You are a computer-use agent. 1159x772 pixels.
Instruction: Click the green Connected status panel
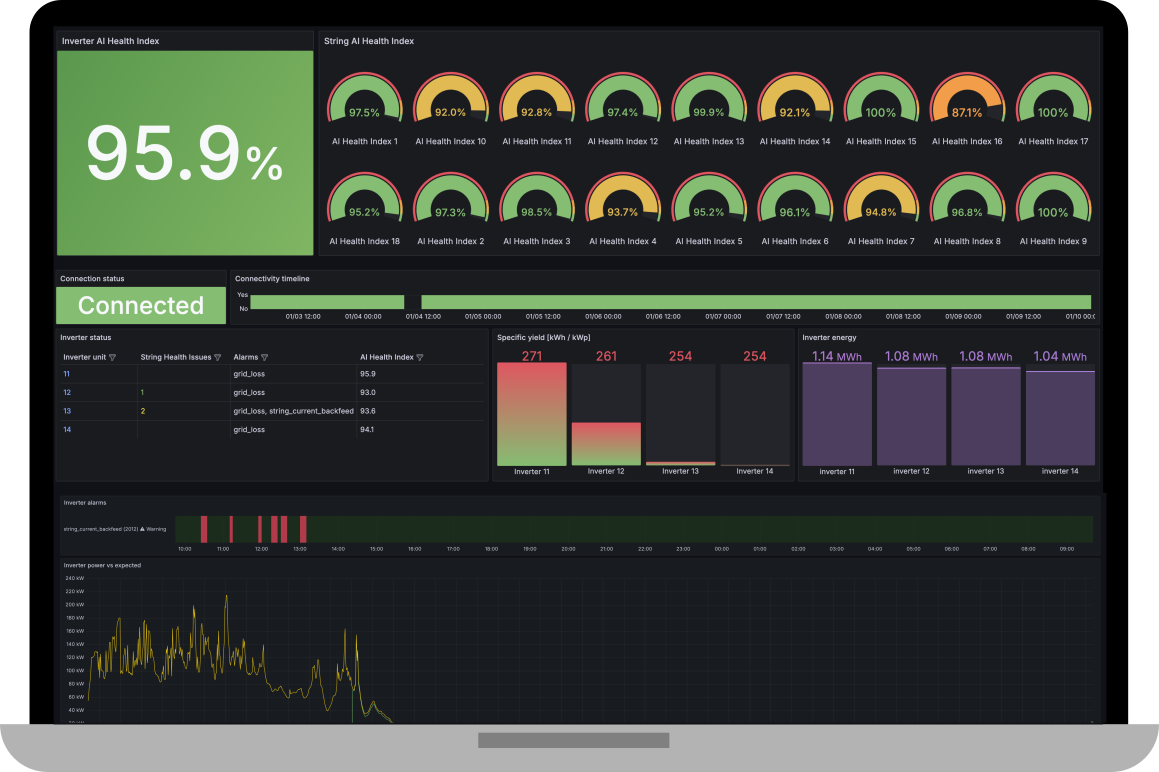[x=141, y=306]
